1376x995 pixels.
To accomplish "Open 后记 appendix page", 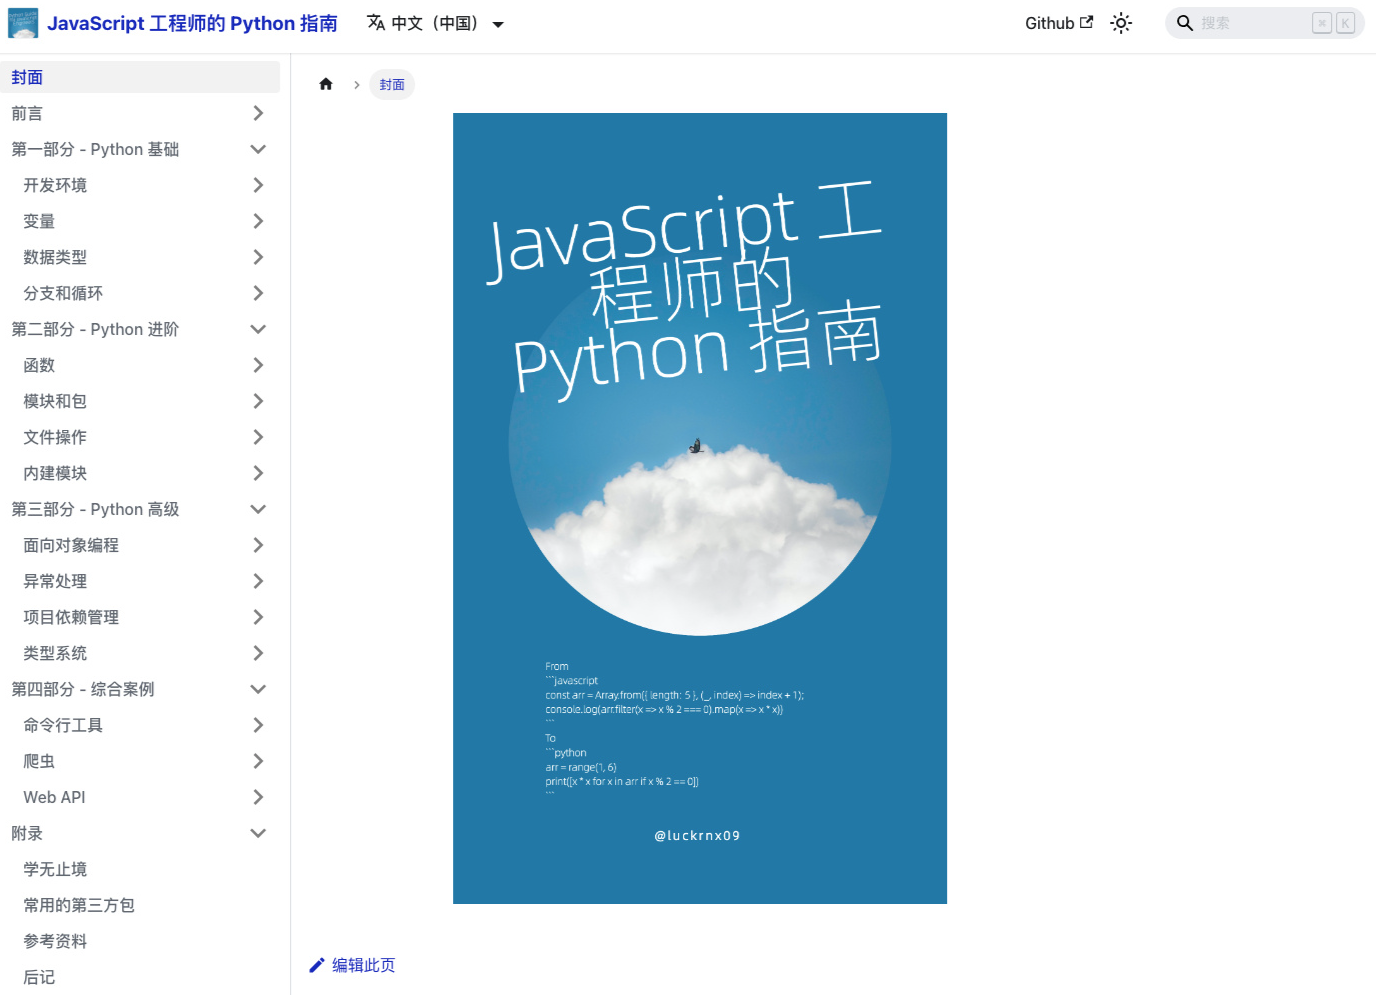I will 39,977.
